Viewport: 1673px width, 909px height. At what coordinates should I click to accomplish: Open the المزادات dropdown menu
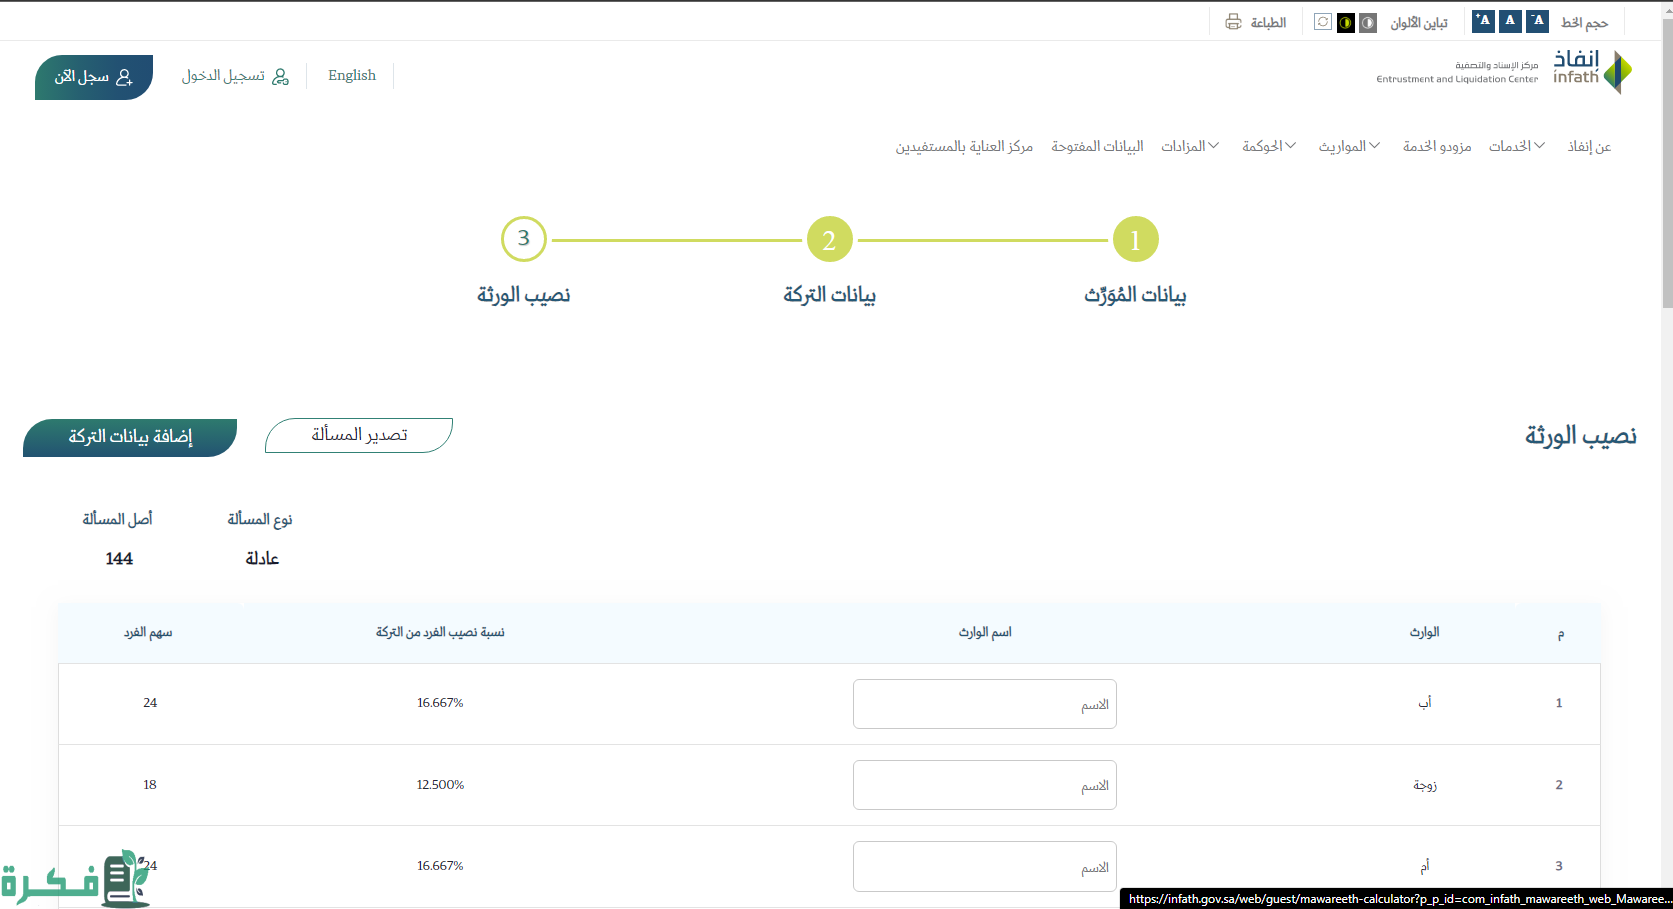click(1189, 146)
